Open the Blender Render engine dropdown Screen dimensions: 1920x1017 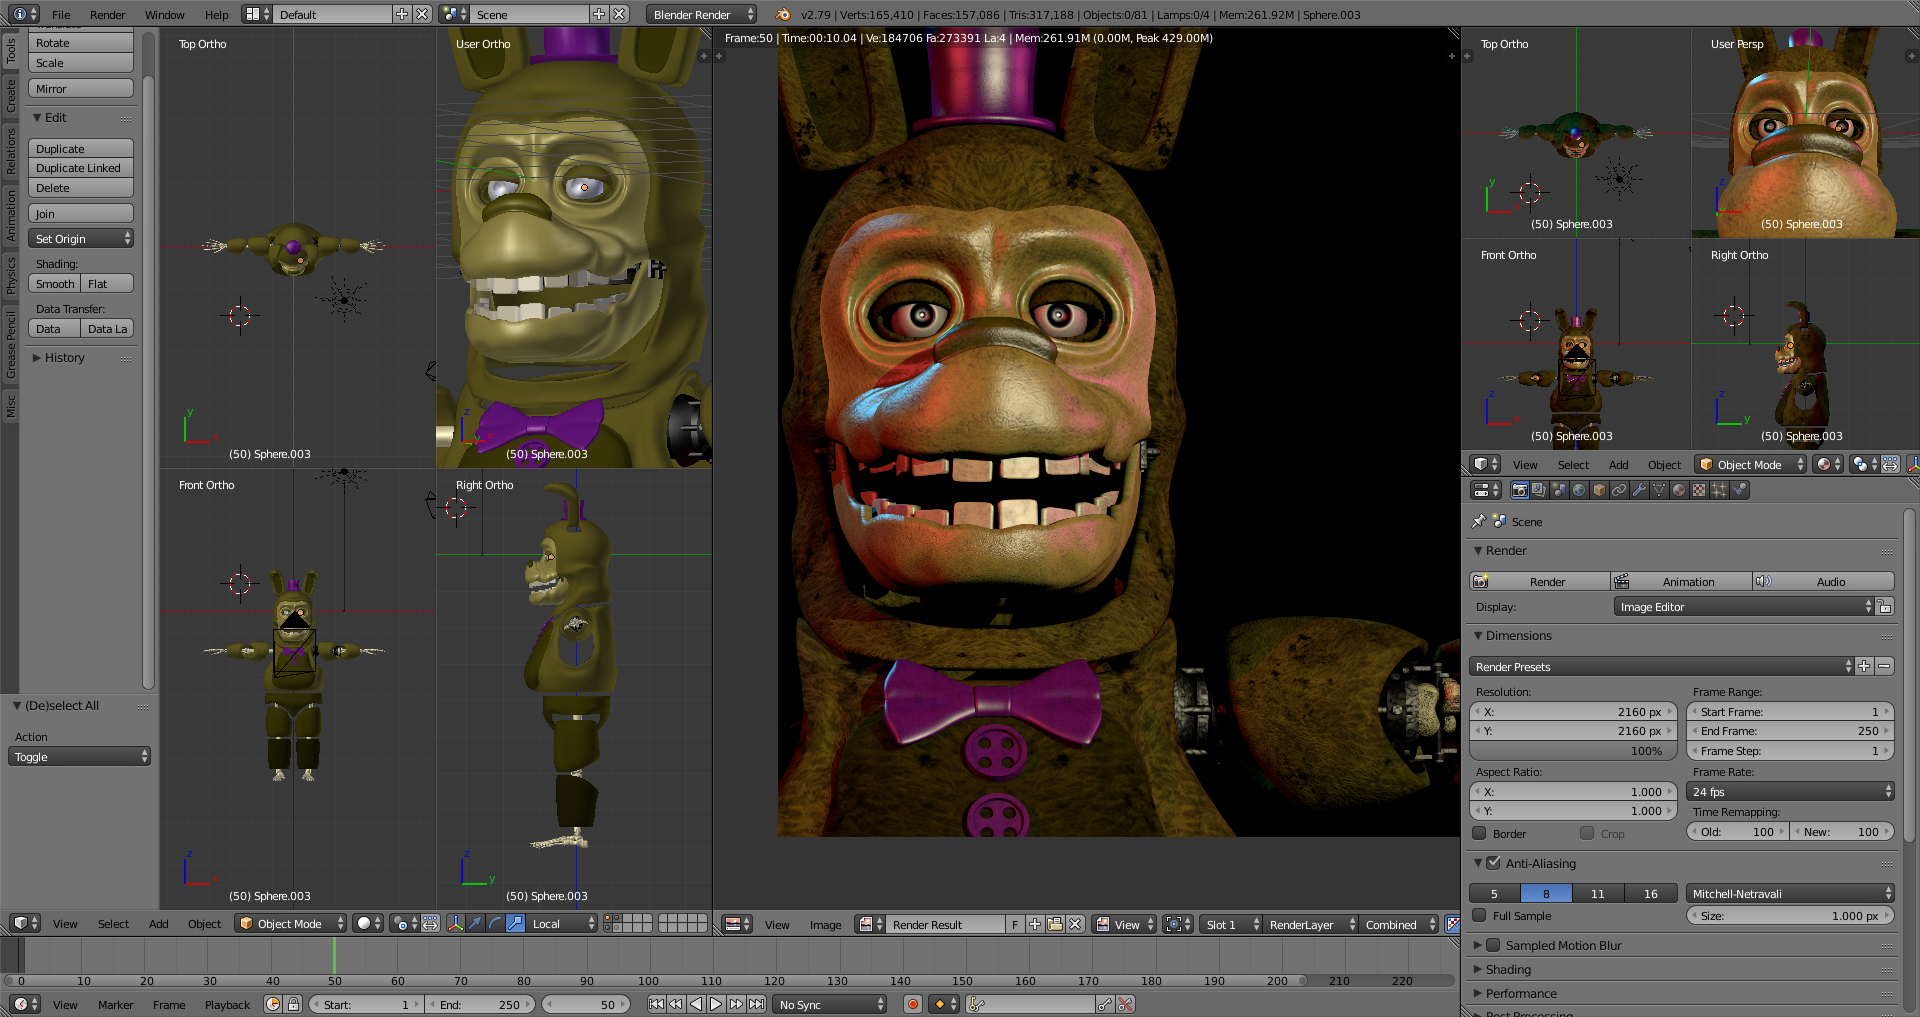(701, 14)
